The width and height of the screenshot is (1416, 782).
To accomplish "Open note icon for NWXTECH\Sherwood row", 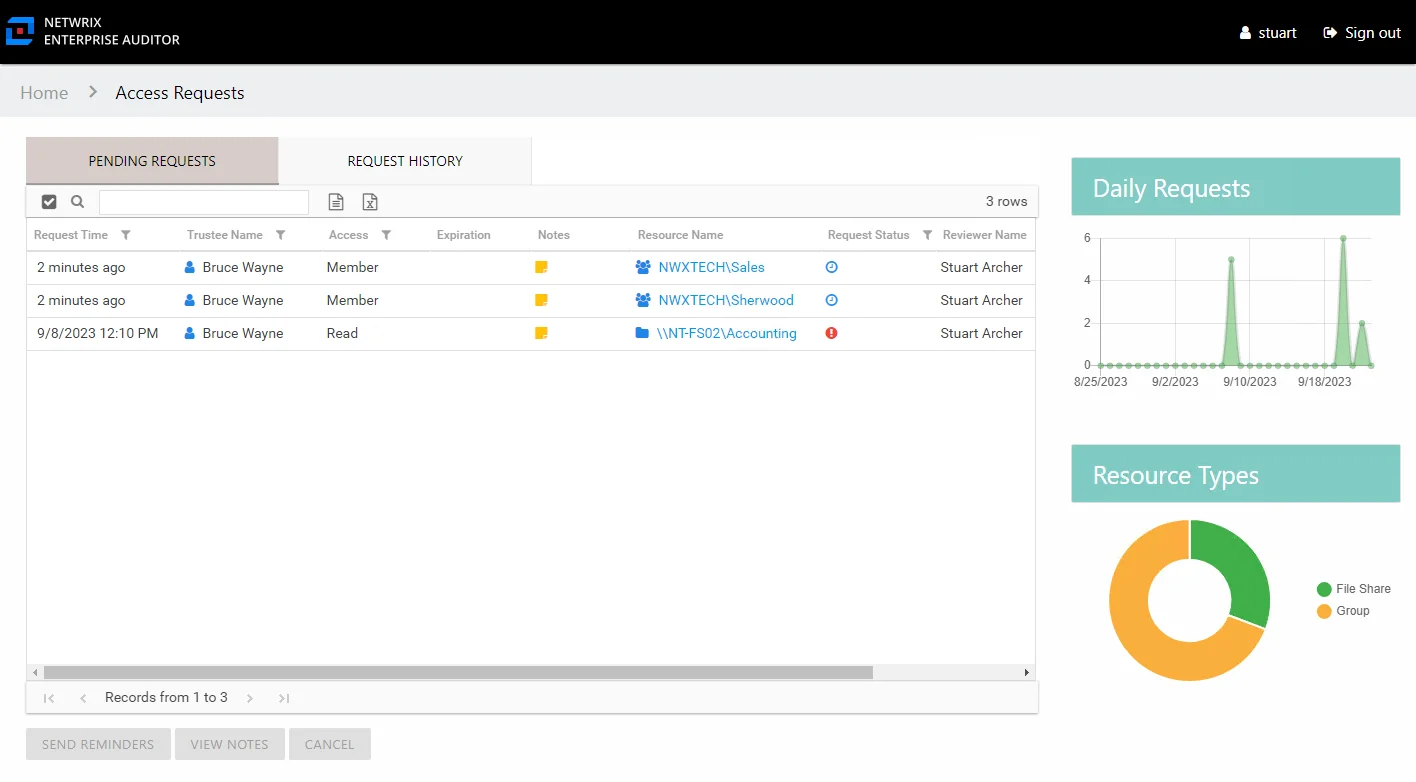I will (542, 300).
